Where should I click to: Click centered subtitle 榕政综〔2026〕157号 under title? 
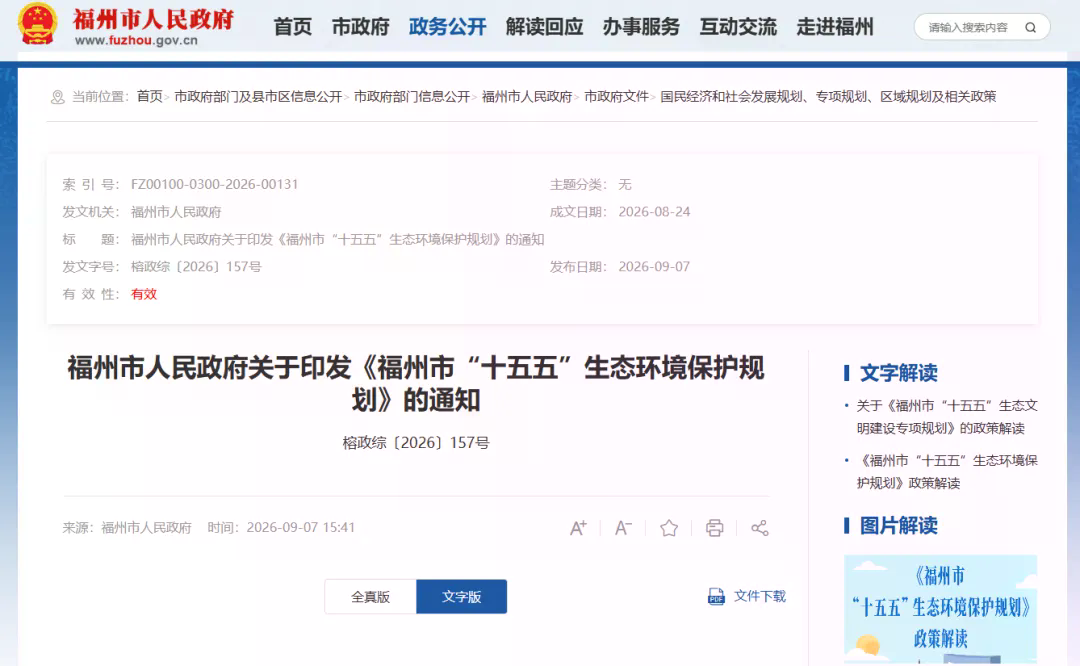click(x=416, y=443)
